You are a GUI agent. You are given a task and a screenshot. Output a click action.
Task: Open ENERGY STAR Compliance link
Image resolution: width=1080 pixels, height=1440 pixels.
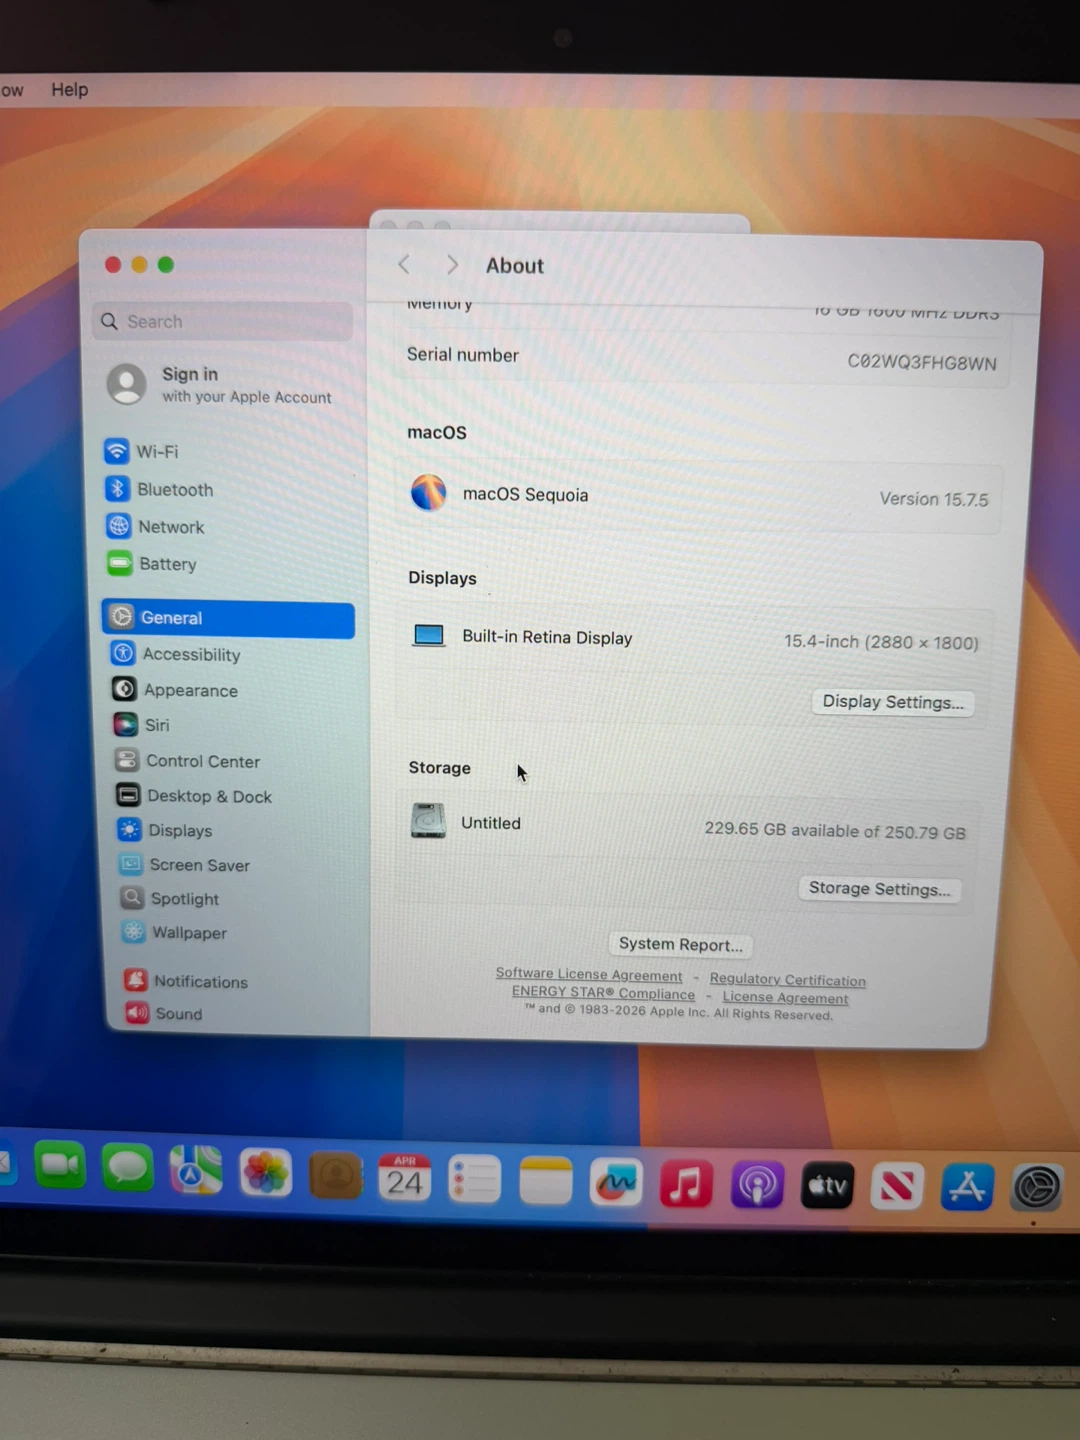click(x=603, y=993)
